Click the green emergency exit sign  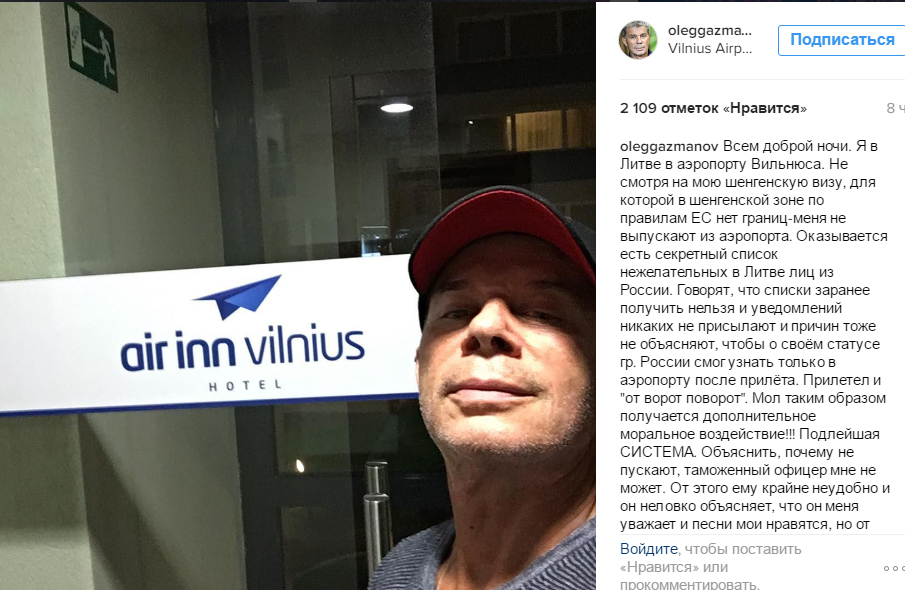click(91, 46)
